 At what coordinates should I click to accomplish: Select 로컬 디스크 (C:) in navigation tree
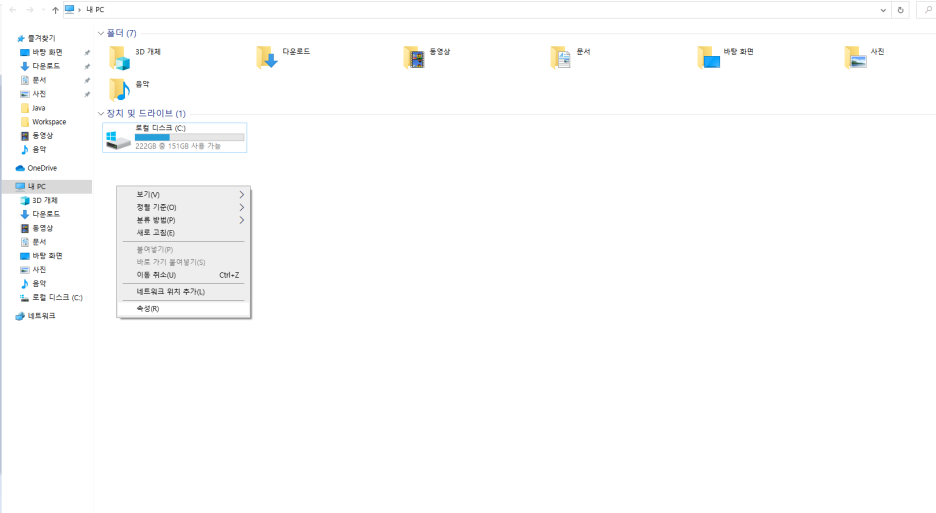coord(57,297)
